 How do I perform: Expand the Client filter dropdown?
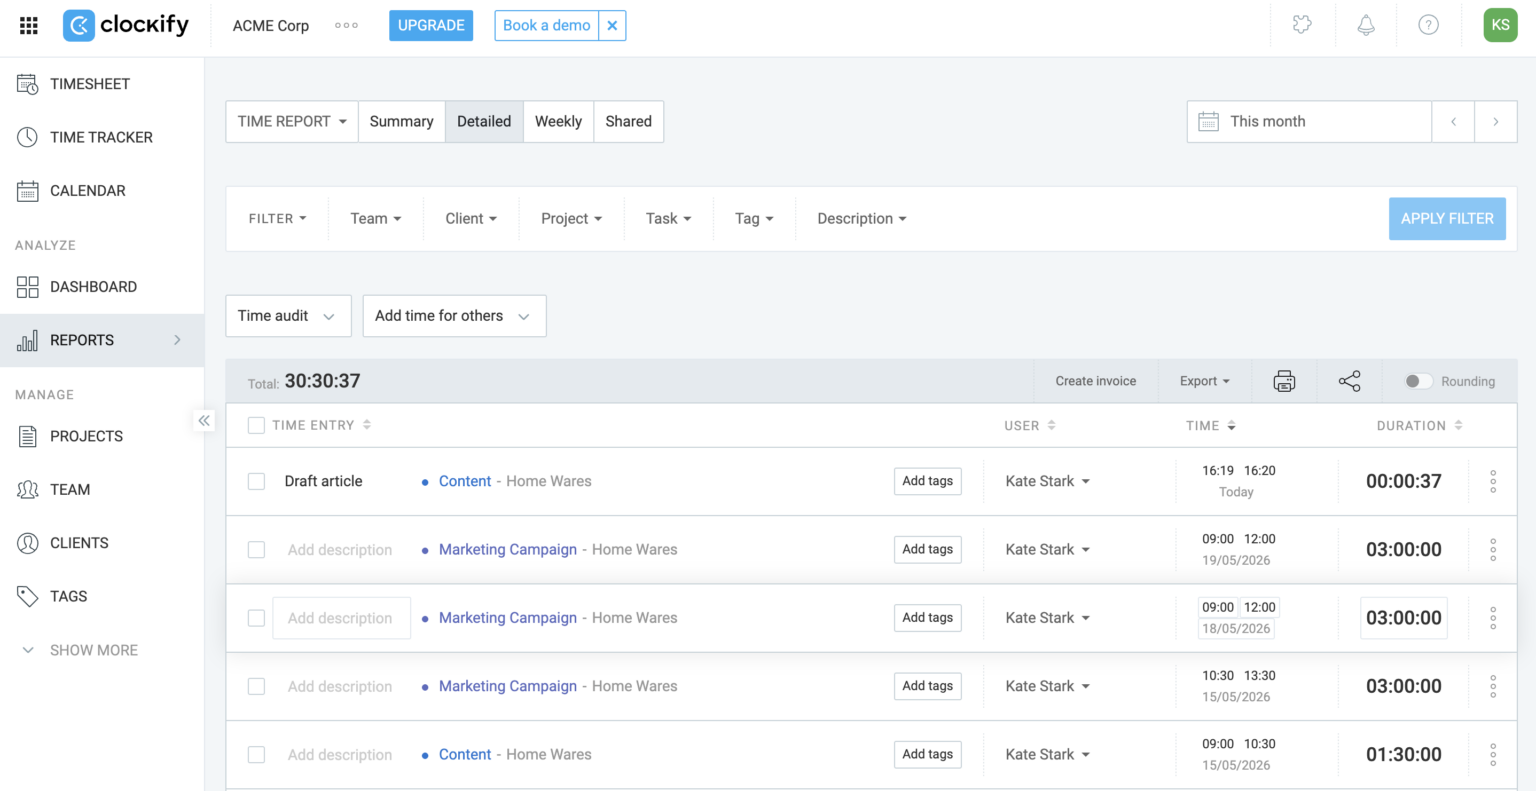pyautogui.click(x=471, y=219)
